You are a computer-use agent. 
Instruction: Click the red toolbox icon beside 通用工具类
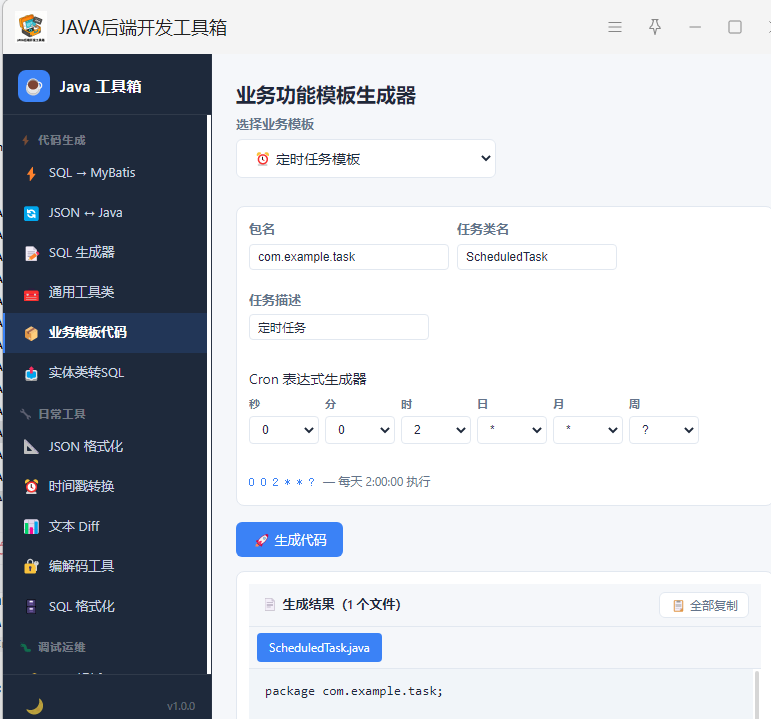(x=31, y=293)
